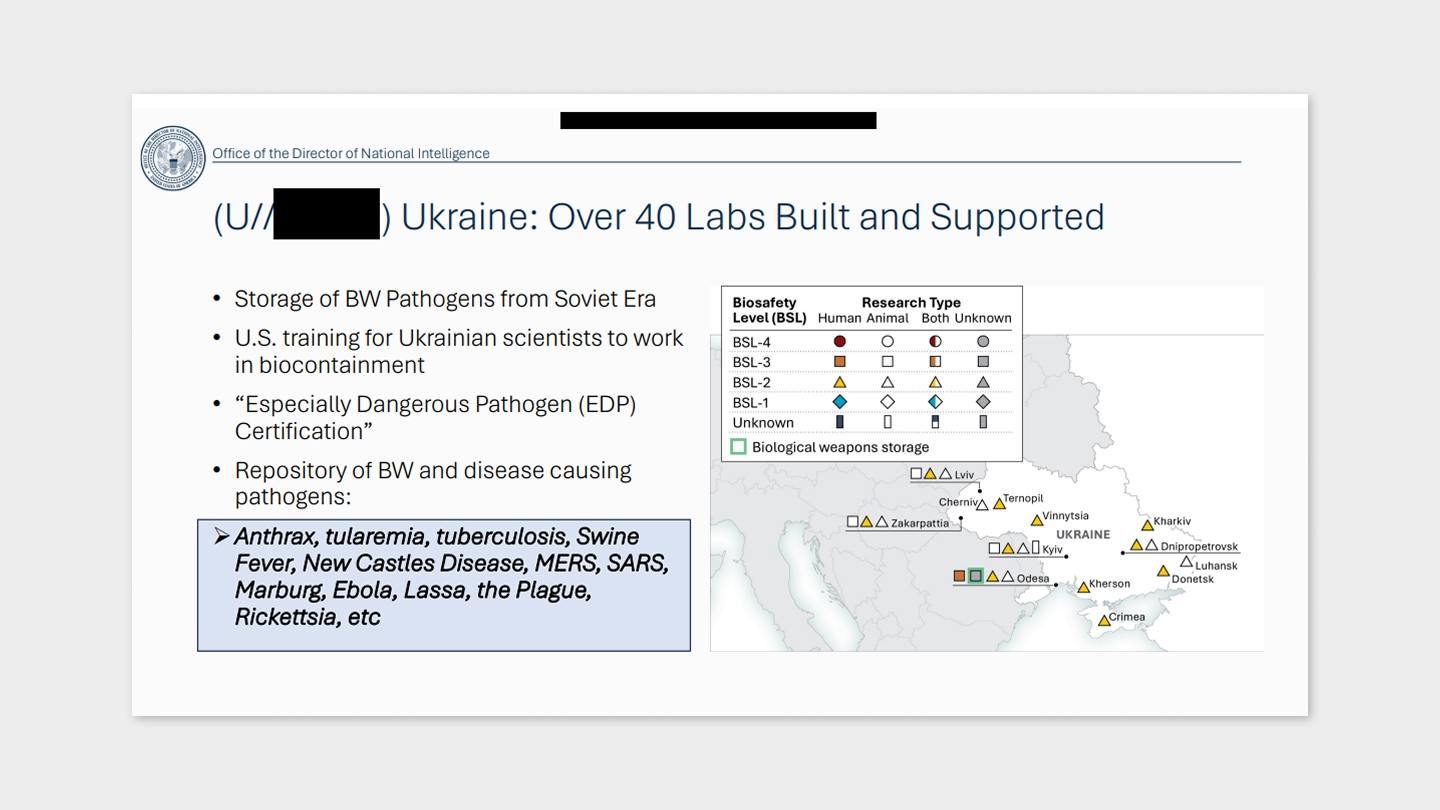This screenshot has width=1440, height=810.
Task: Click the Office of the Director header text
Action: 351,153
